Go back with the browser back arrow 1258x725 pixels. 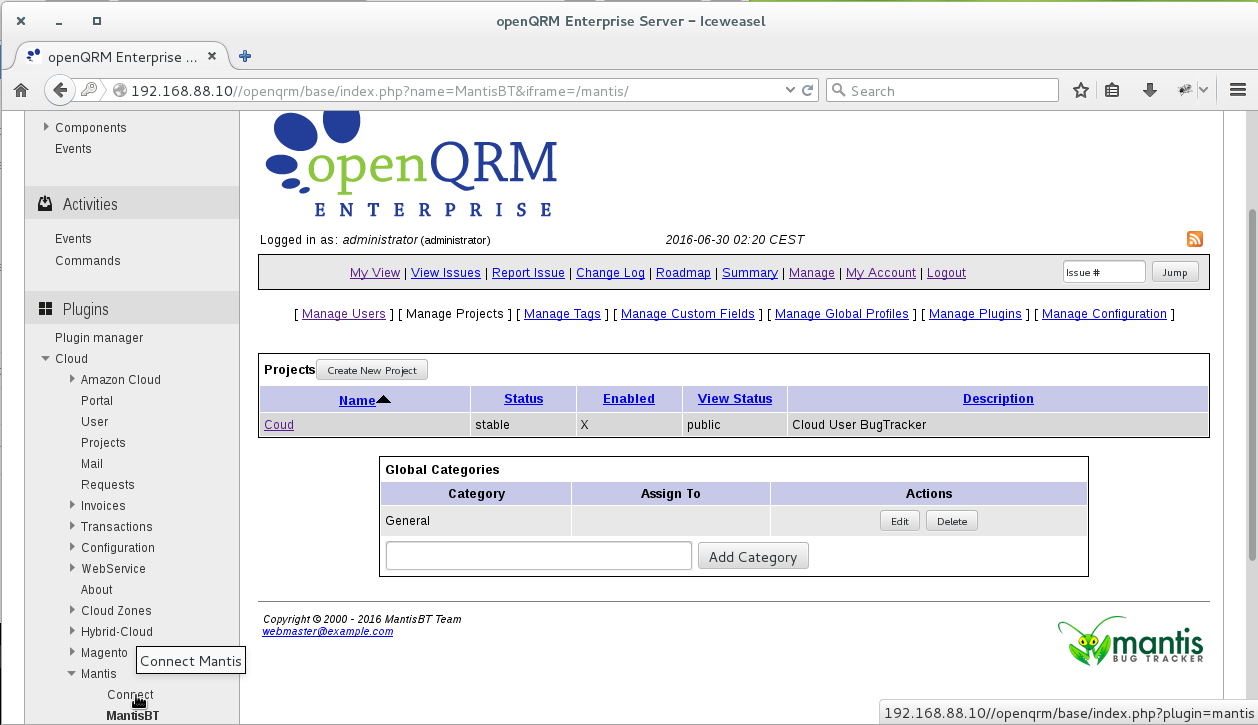pyautogui.click(x=60, y=90)
